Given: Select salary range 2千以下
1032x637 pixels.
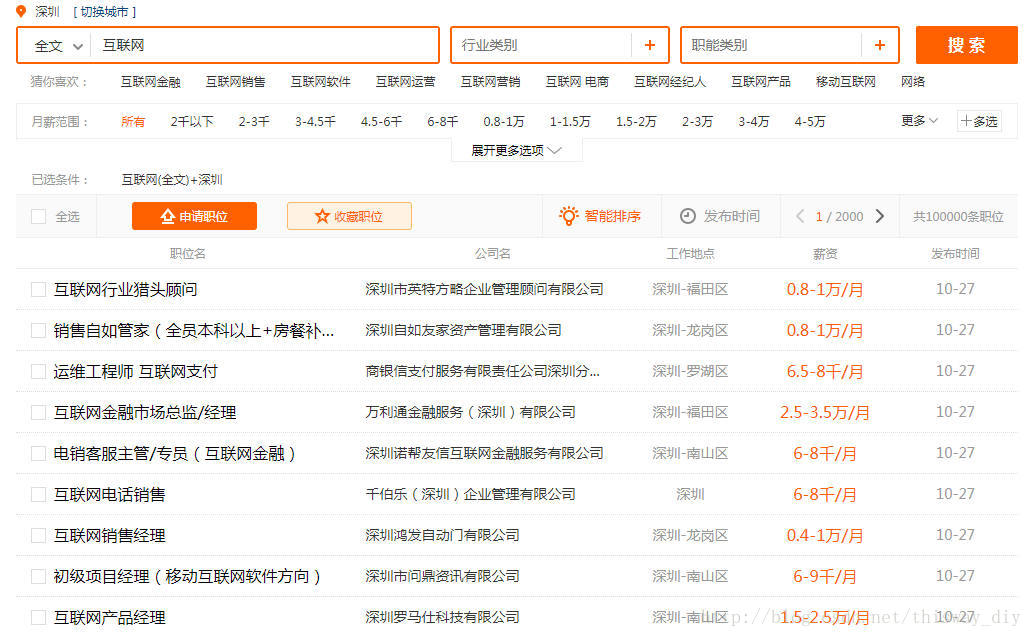Looking at the screenshot, I should pos(192,122).
